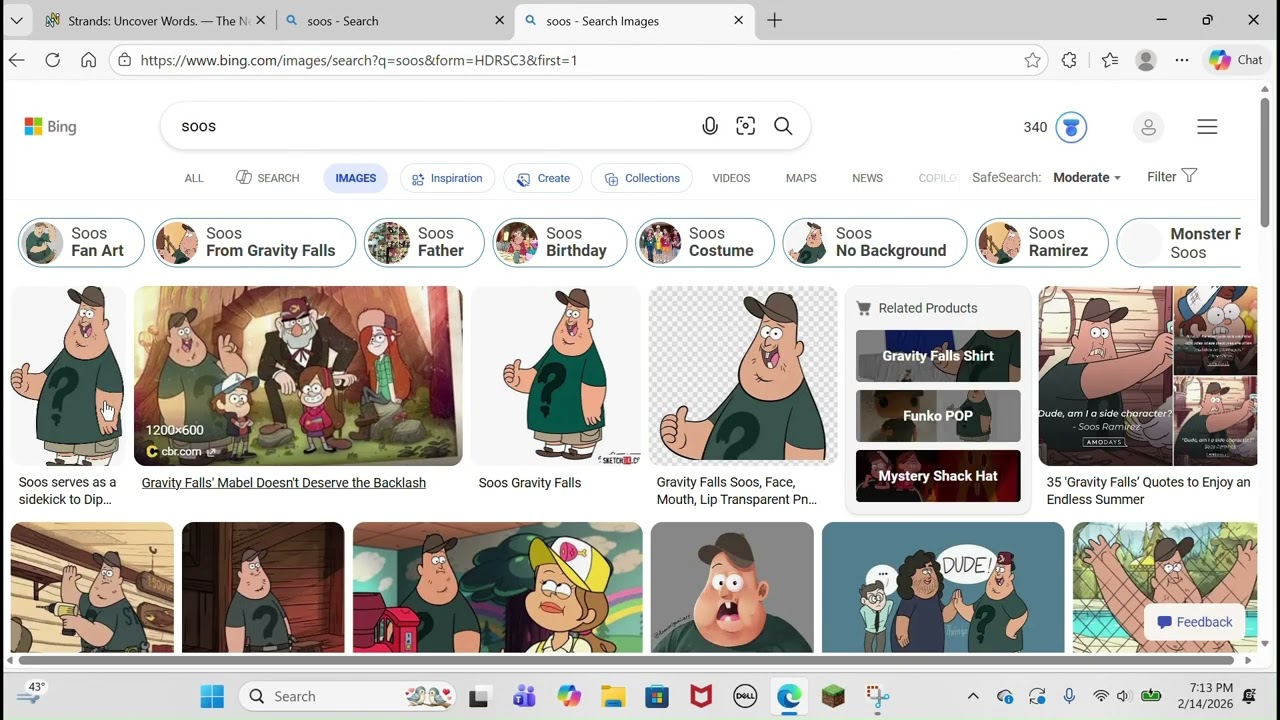This screenshot has height=720, width=1280.
Task: Click the horizontal scrollbar at page bottom
Action: (625, 660)
